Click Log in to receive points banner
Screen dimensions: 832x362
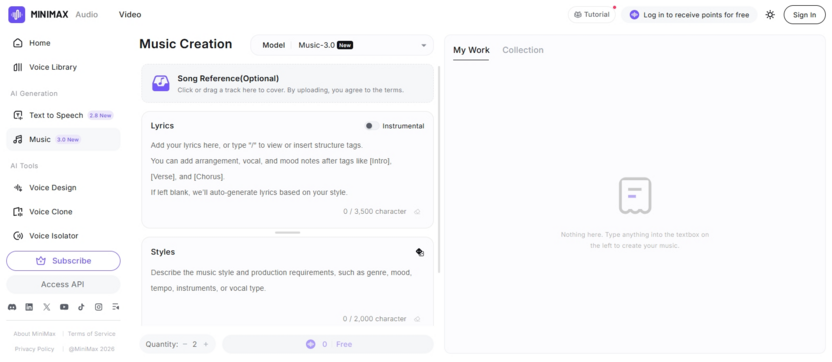[689, 15]
